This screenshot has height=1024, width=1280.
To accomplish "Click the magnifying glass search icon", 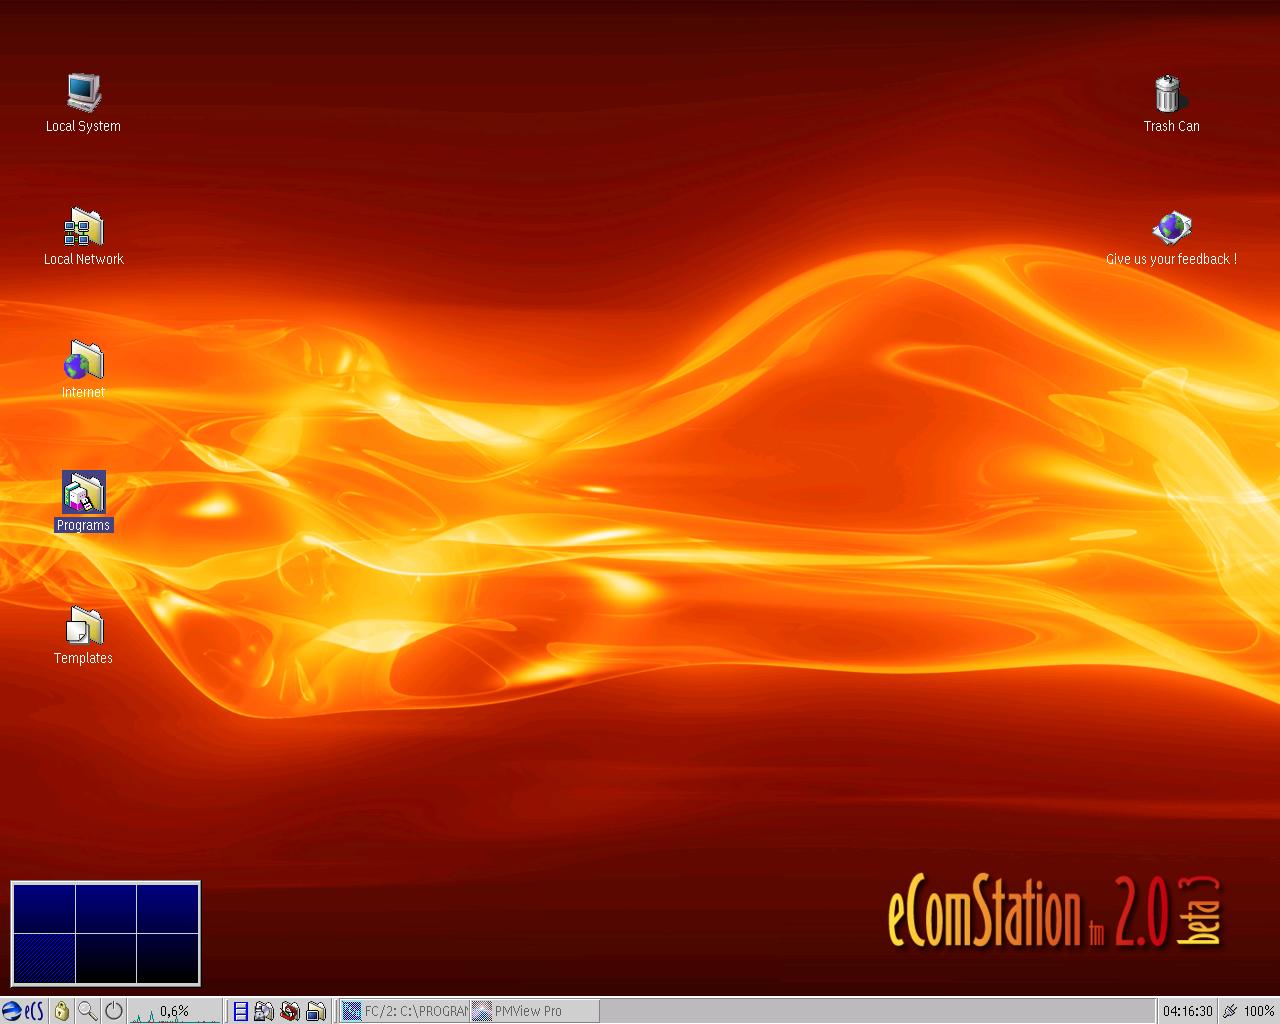I will [88, 1011].
